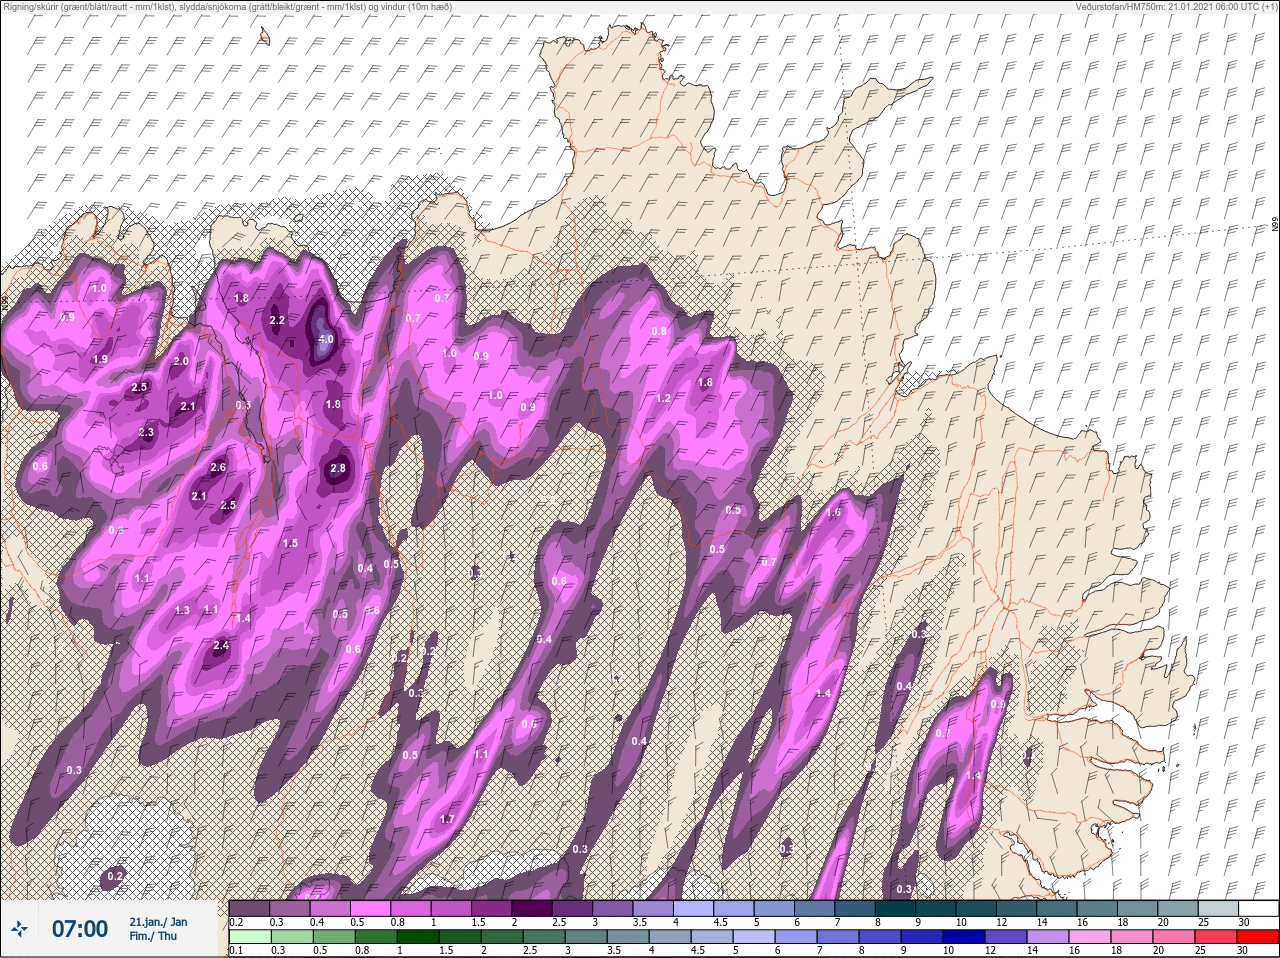
Task: Click the 1.9 precipitation value on the map
Action: point(100,360)
